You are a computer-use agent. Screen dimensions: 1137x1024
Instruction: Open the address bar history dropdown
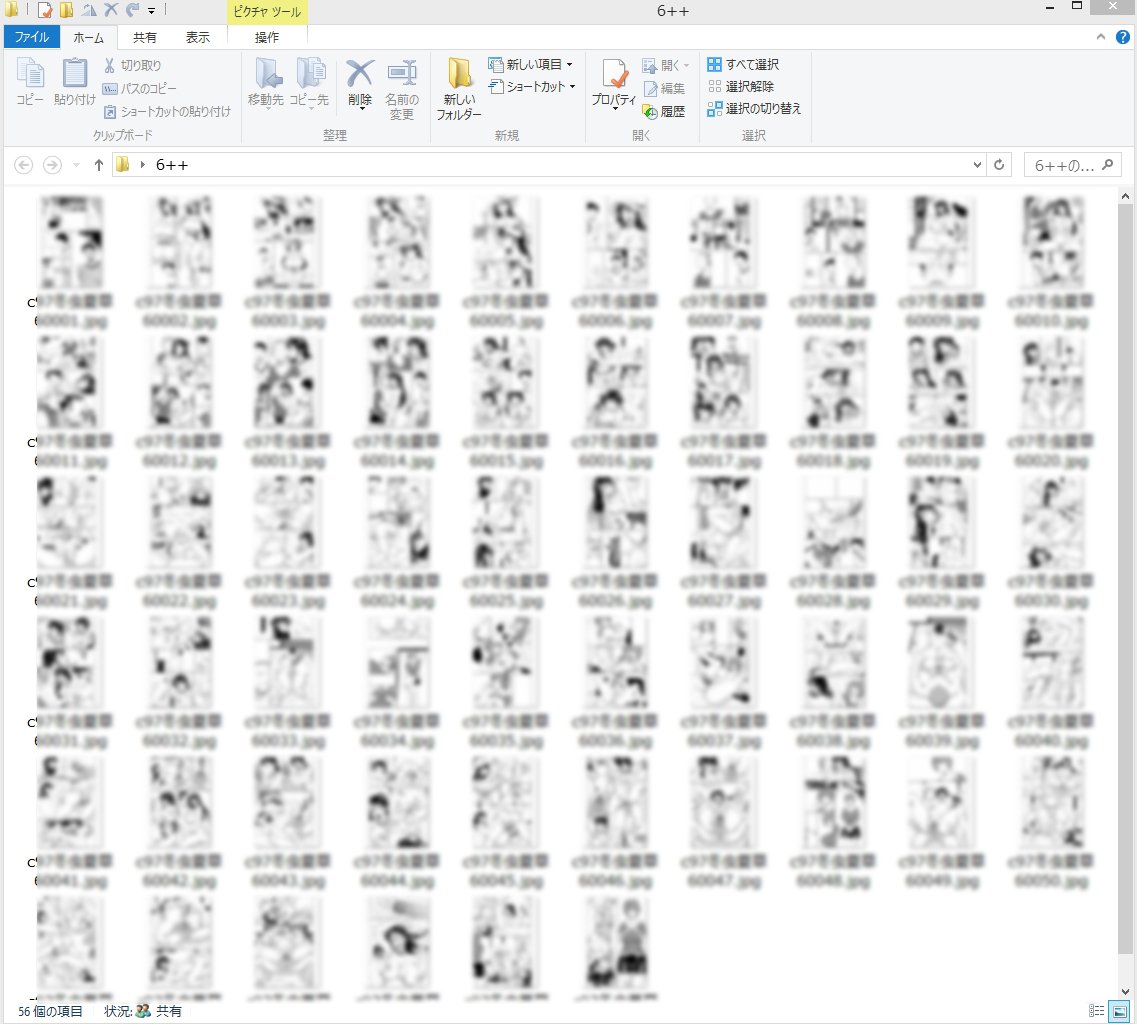977,165
